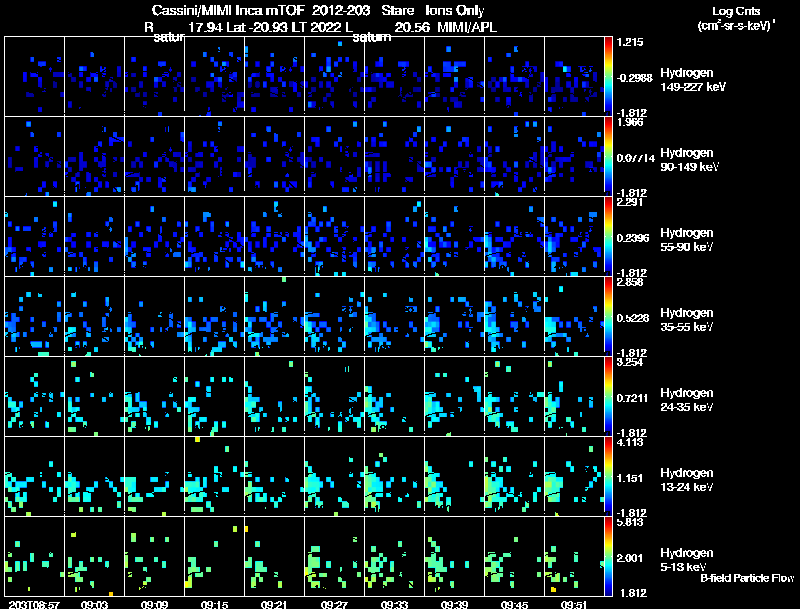Click the 5-13 keV colorbar
The image size is (800, 609).
[x=608, y=556]
